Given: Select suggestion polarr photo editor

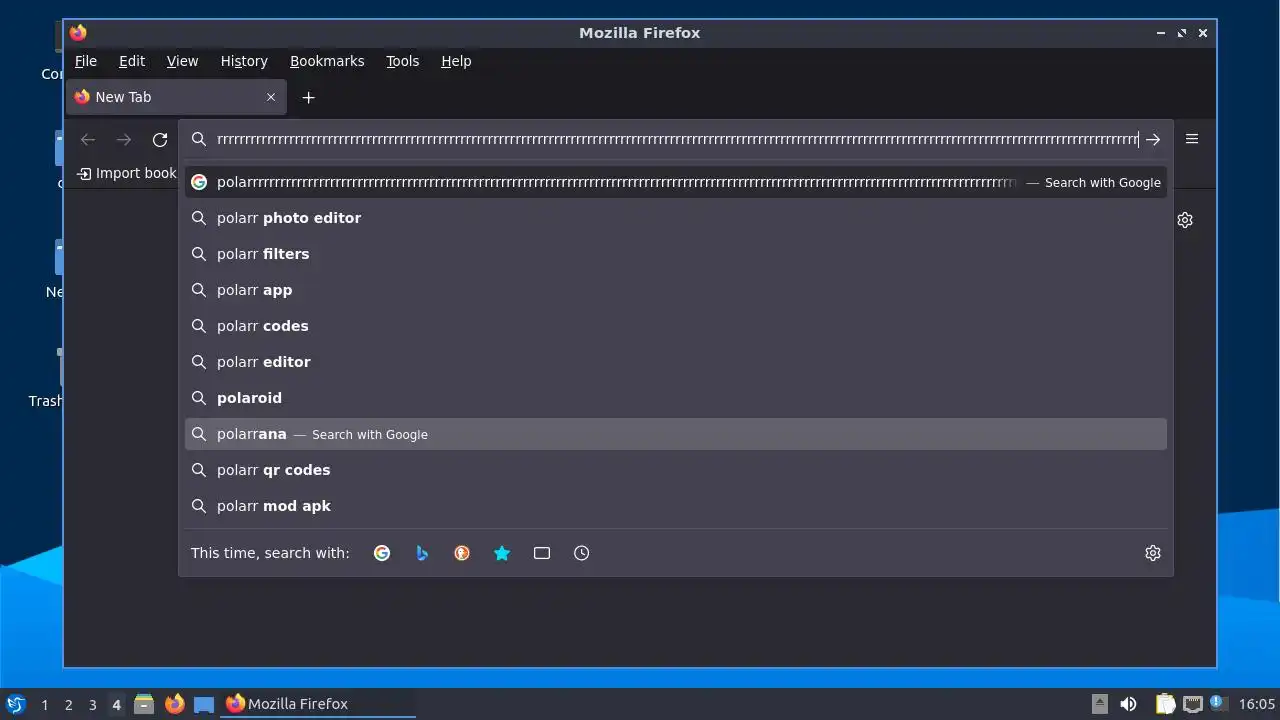Looking at the screenshot, I should point(676,218).
